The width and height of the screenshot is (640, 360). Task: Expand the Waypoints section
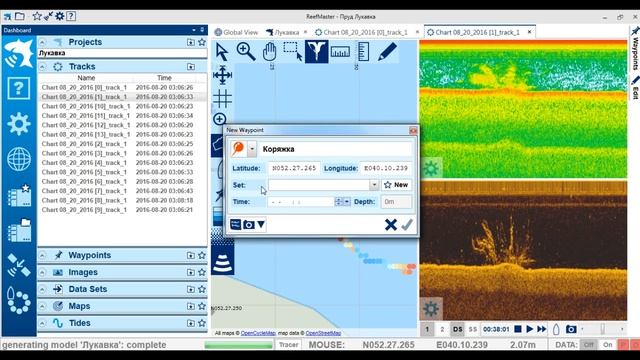(42, 256)
